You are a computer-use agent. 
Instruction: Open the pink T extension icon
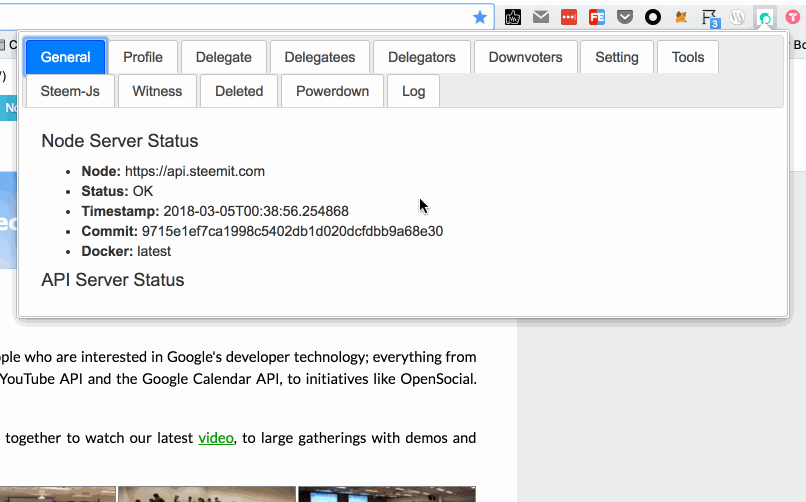click(x=793, y=17)
